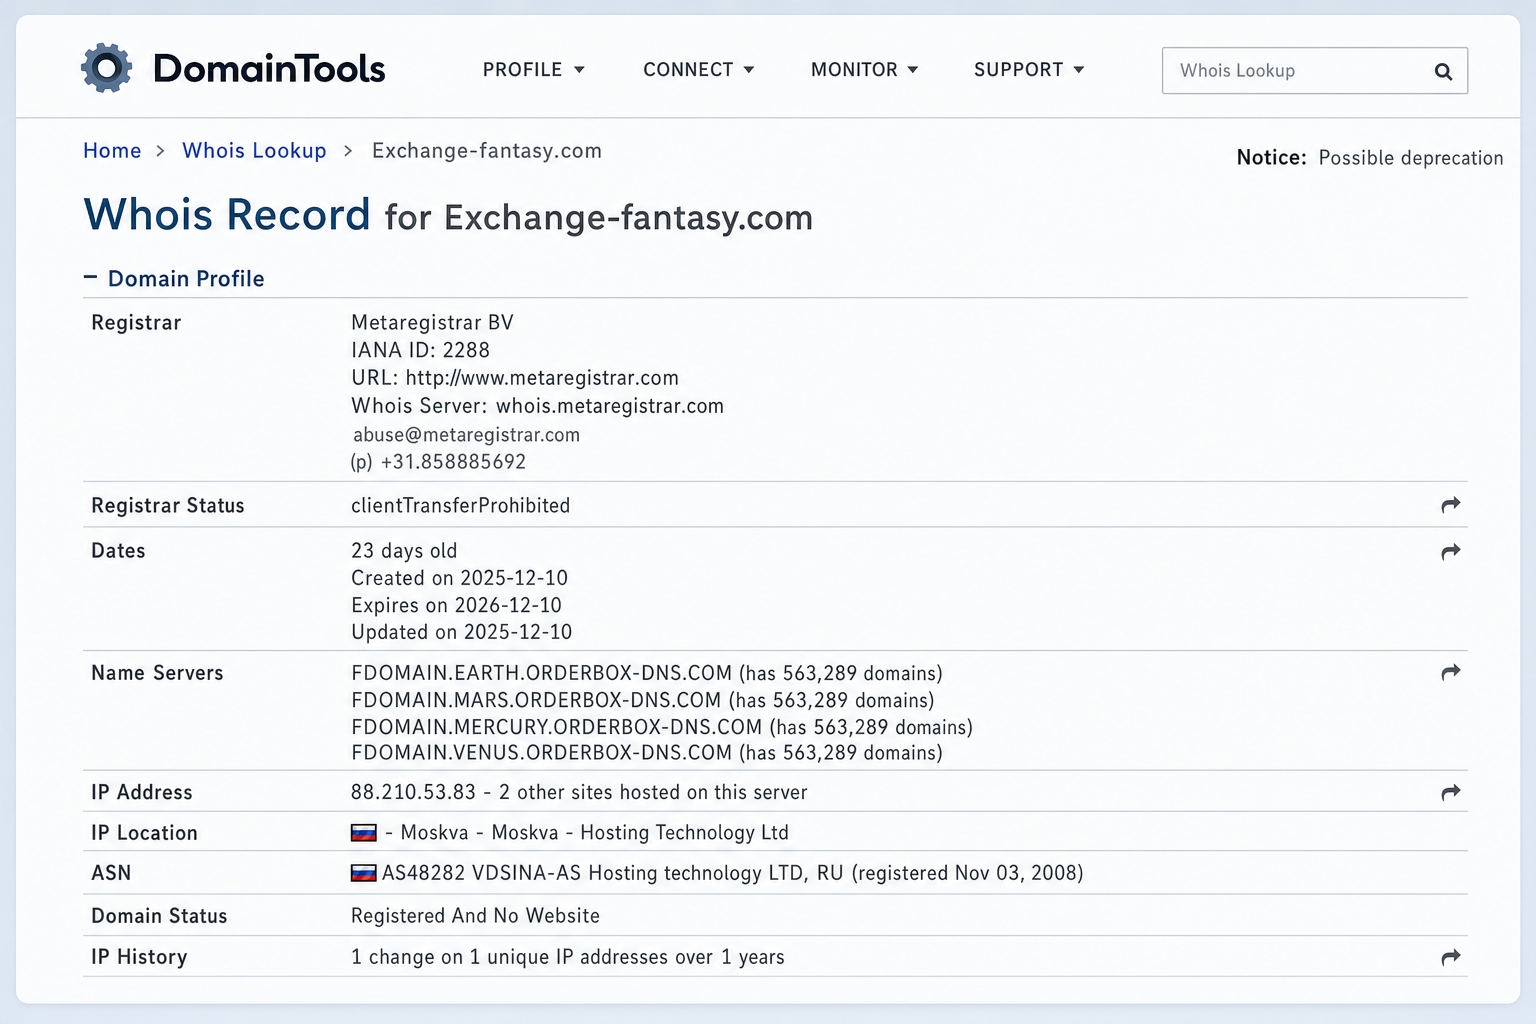Click Registered And No Website status
The width and height of the screenshot is (1536, 1024).
(x=475, y=916)
